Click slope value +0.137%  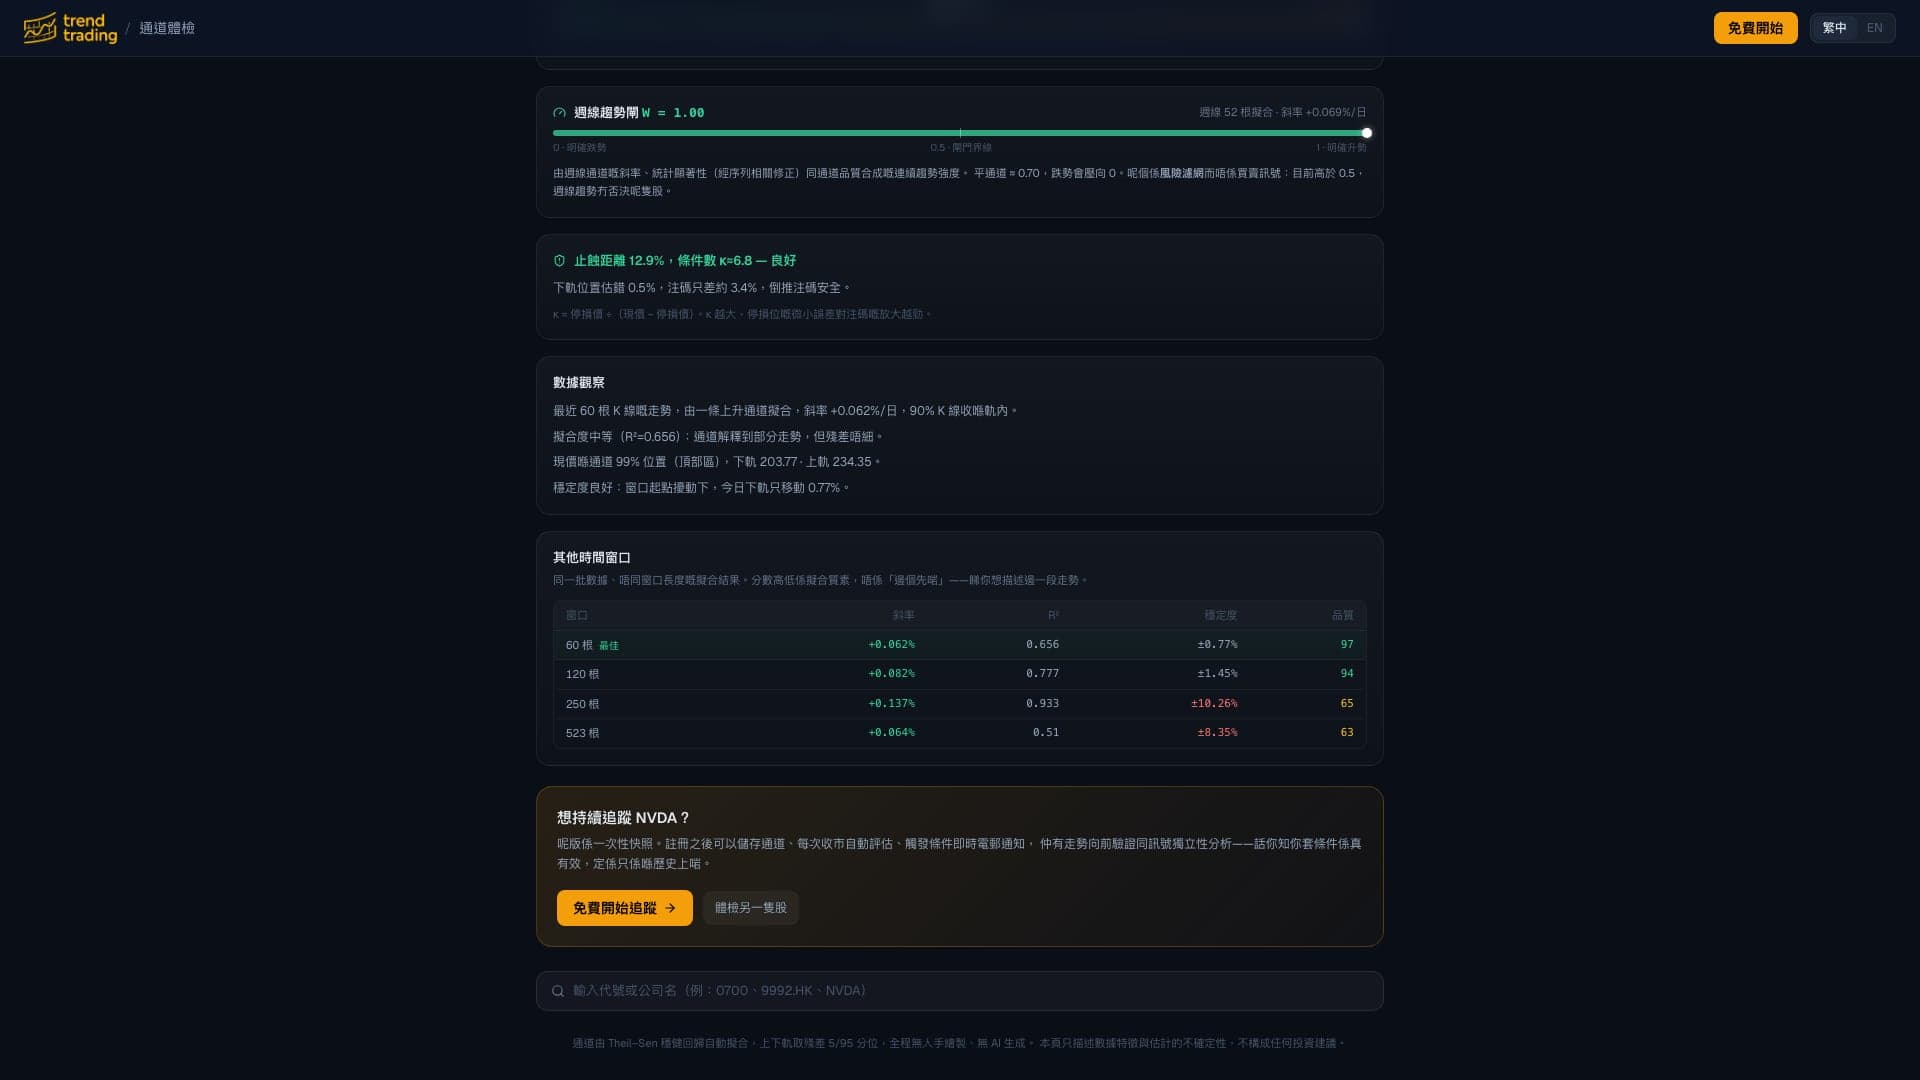click(891, 704)
